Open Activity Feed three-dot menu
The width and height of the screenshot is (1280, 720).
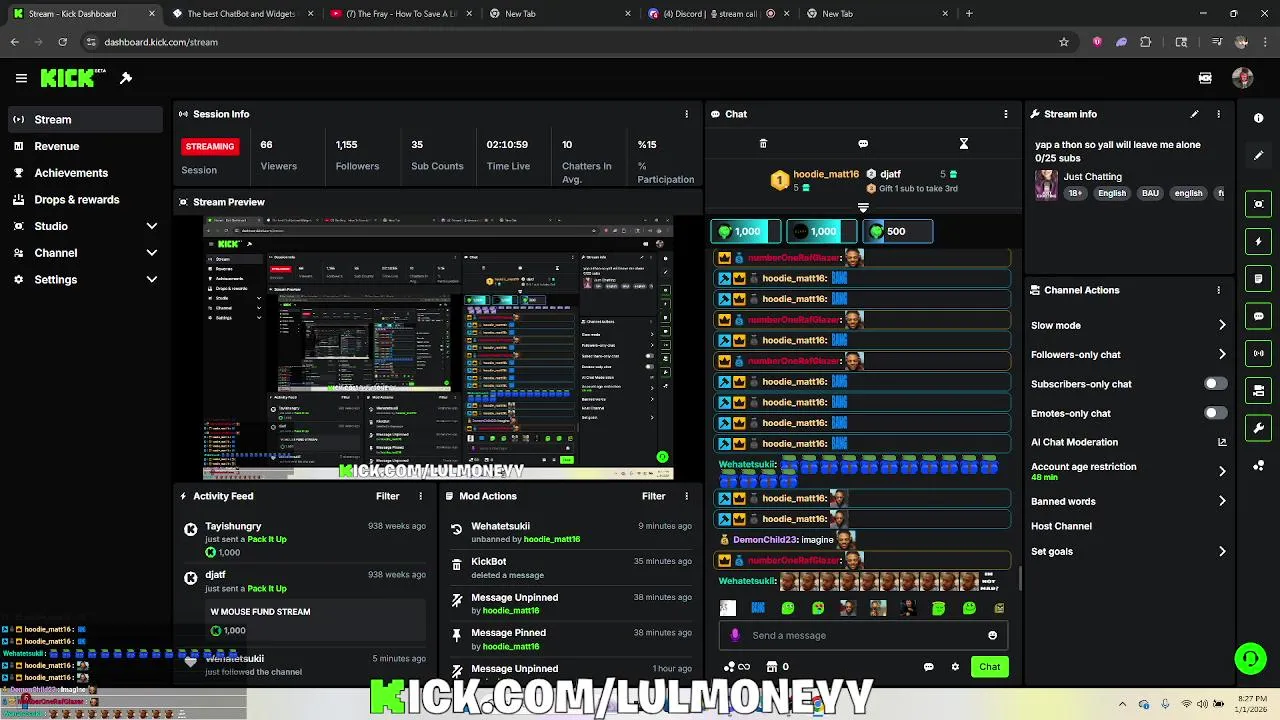(x=420, y=496)
